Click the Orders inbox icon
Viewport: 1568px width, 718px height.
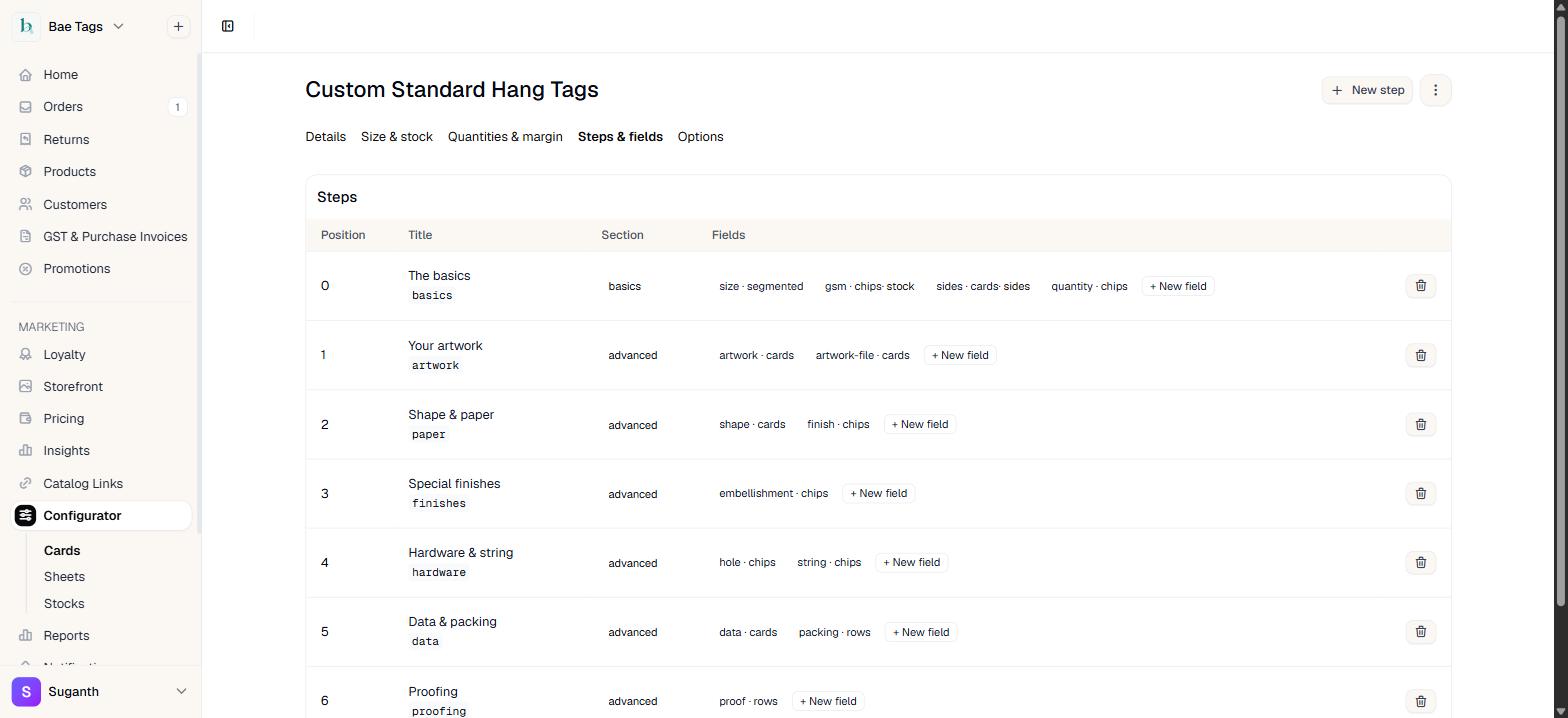click(x=26, y=107)
